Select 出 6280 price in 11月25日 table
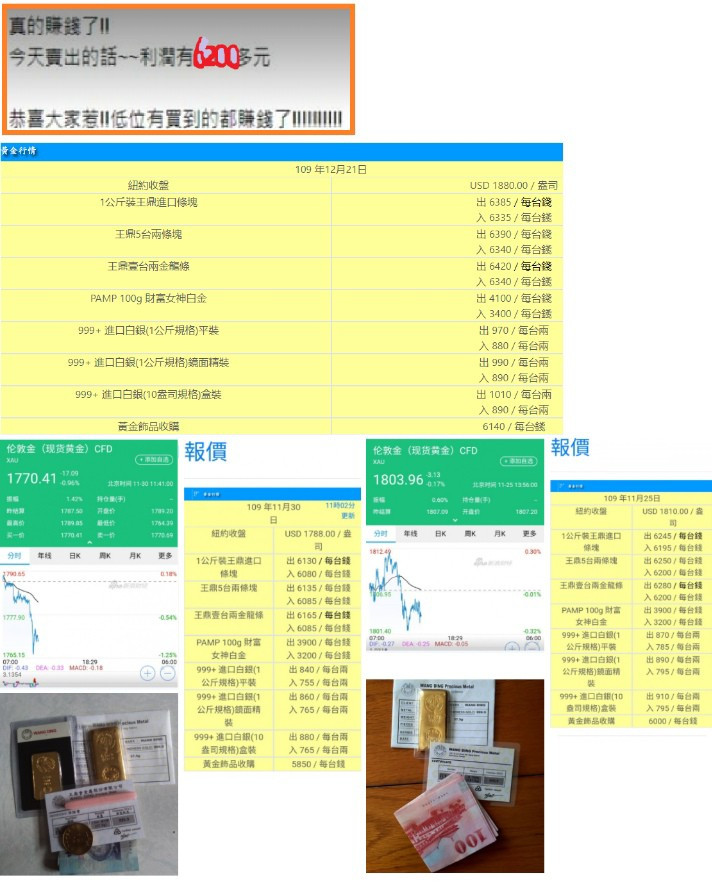This screenshot has width=712, height=895. pos(673,585)
